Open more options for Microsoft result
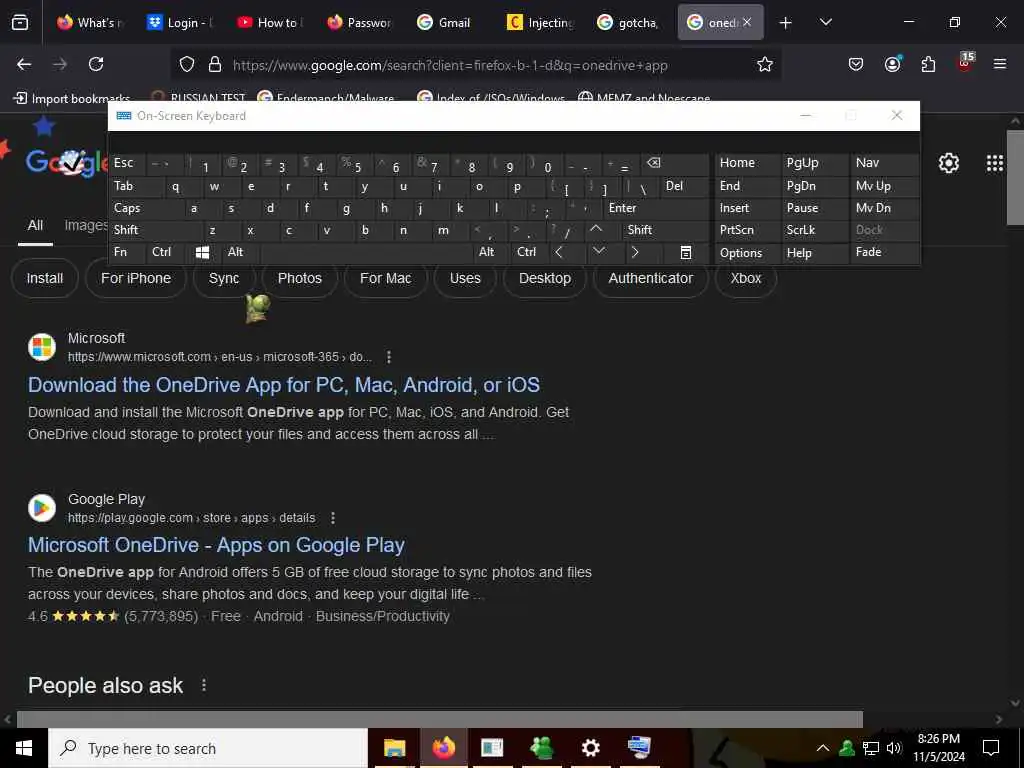The height and width of the screenshot is (768, 1024). 389,357
